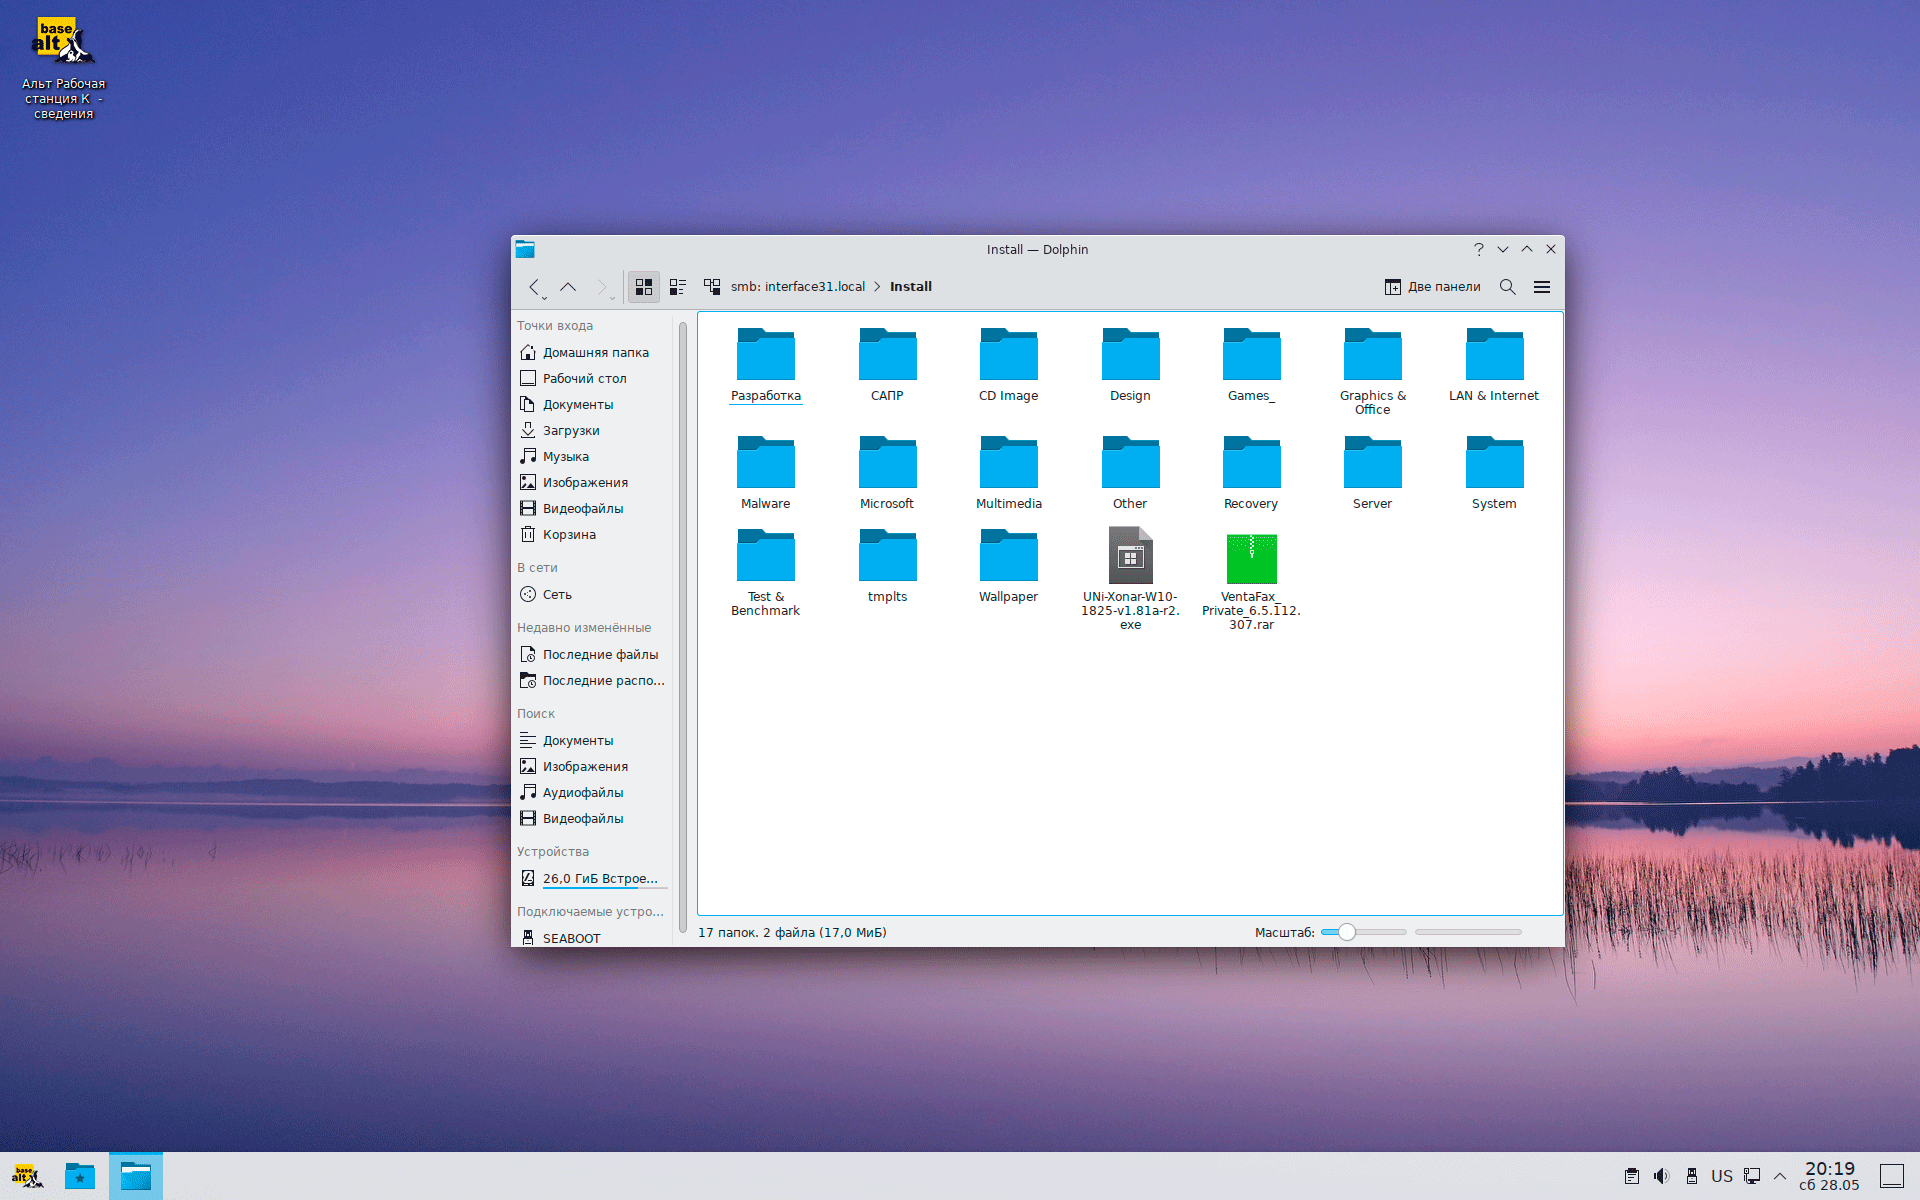Click the Install breadcrumb label

[910, 287]
